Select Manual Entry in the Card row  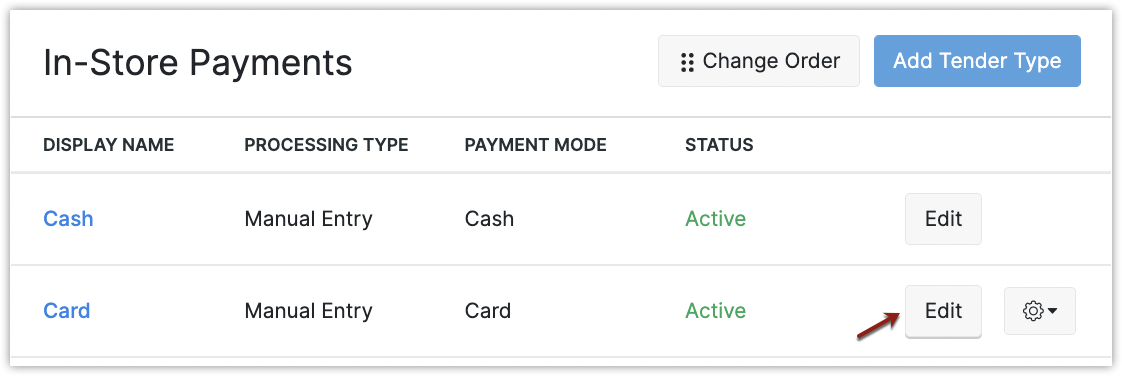coord(308,311)
